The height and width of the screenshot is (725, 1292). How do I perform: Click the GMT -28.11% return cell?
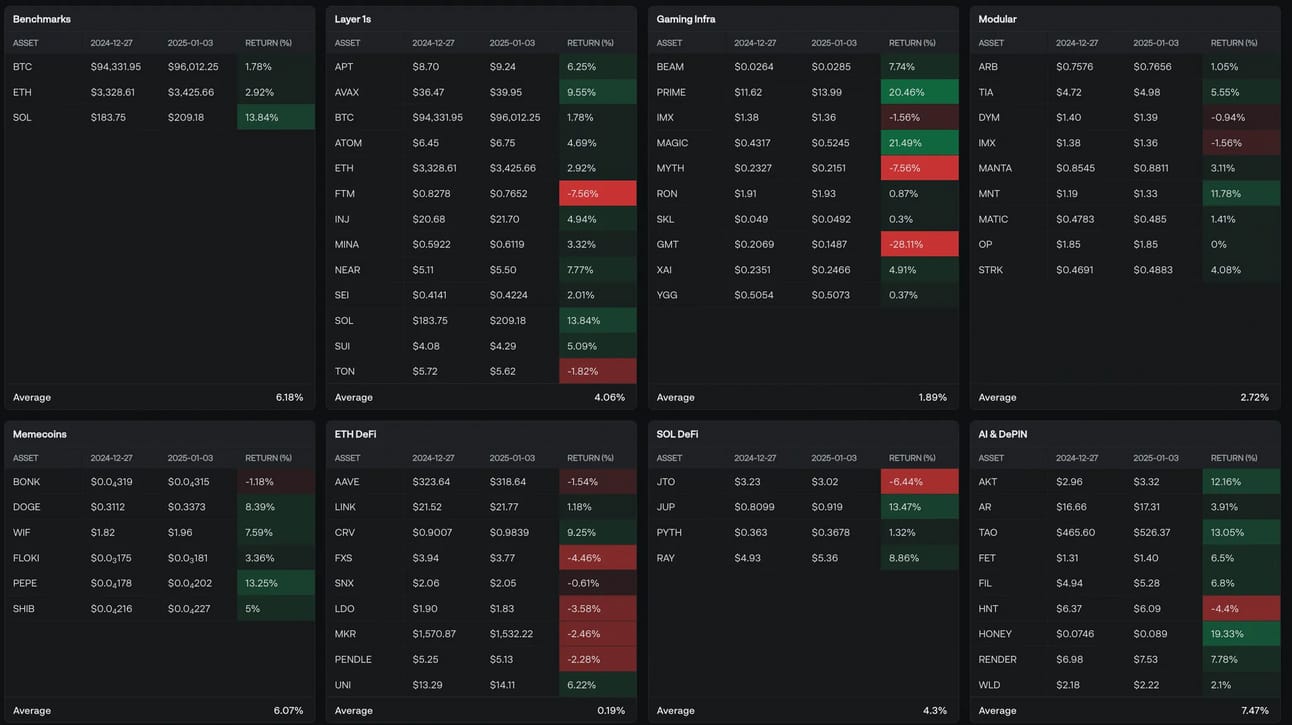tap(920, 244)
